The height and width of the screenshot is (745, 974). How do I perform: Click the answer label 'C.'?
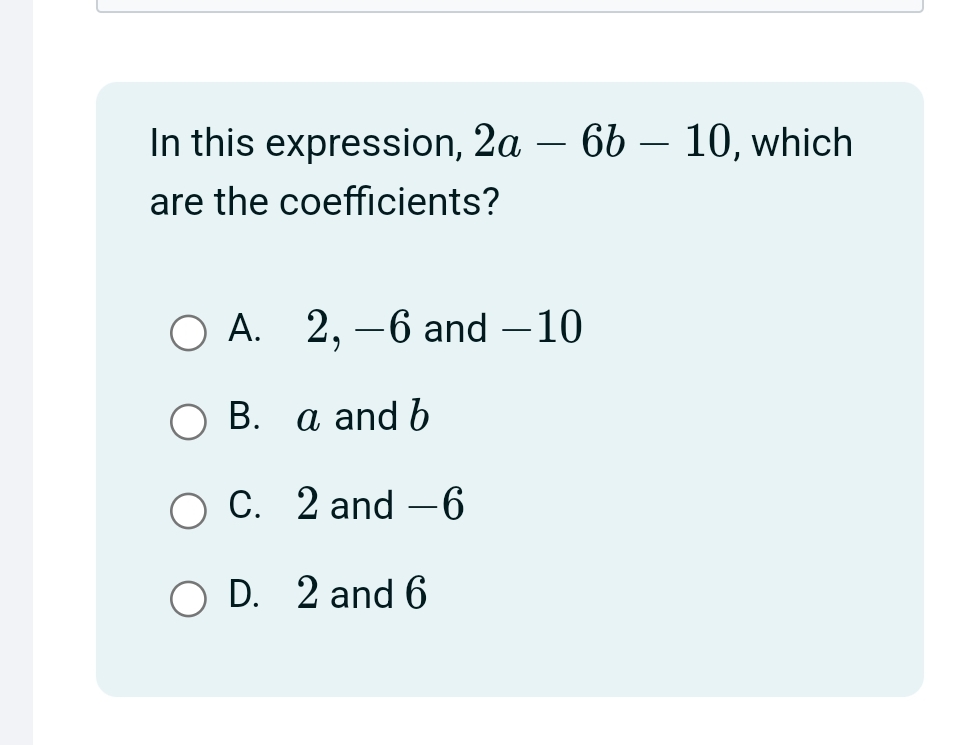(x=245, y=507)
